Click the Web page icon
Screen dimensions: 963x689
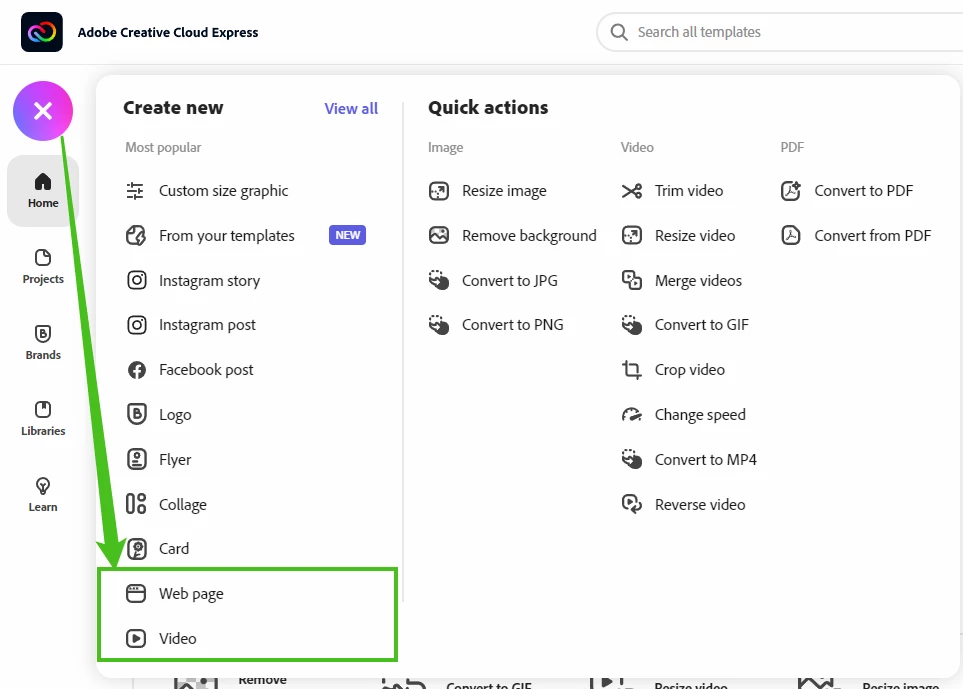(136, 594)
